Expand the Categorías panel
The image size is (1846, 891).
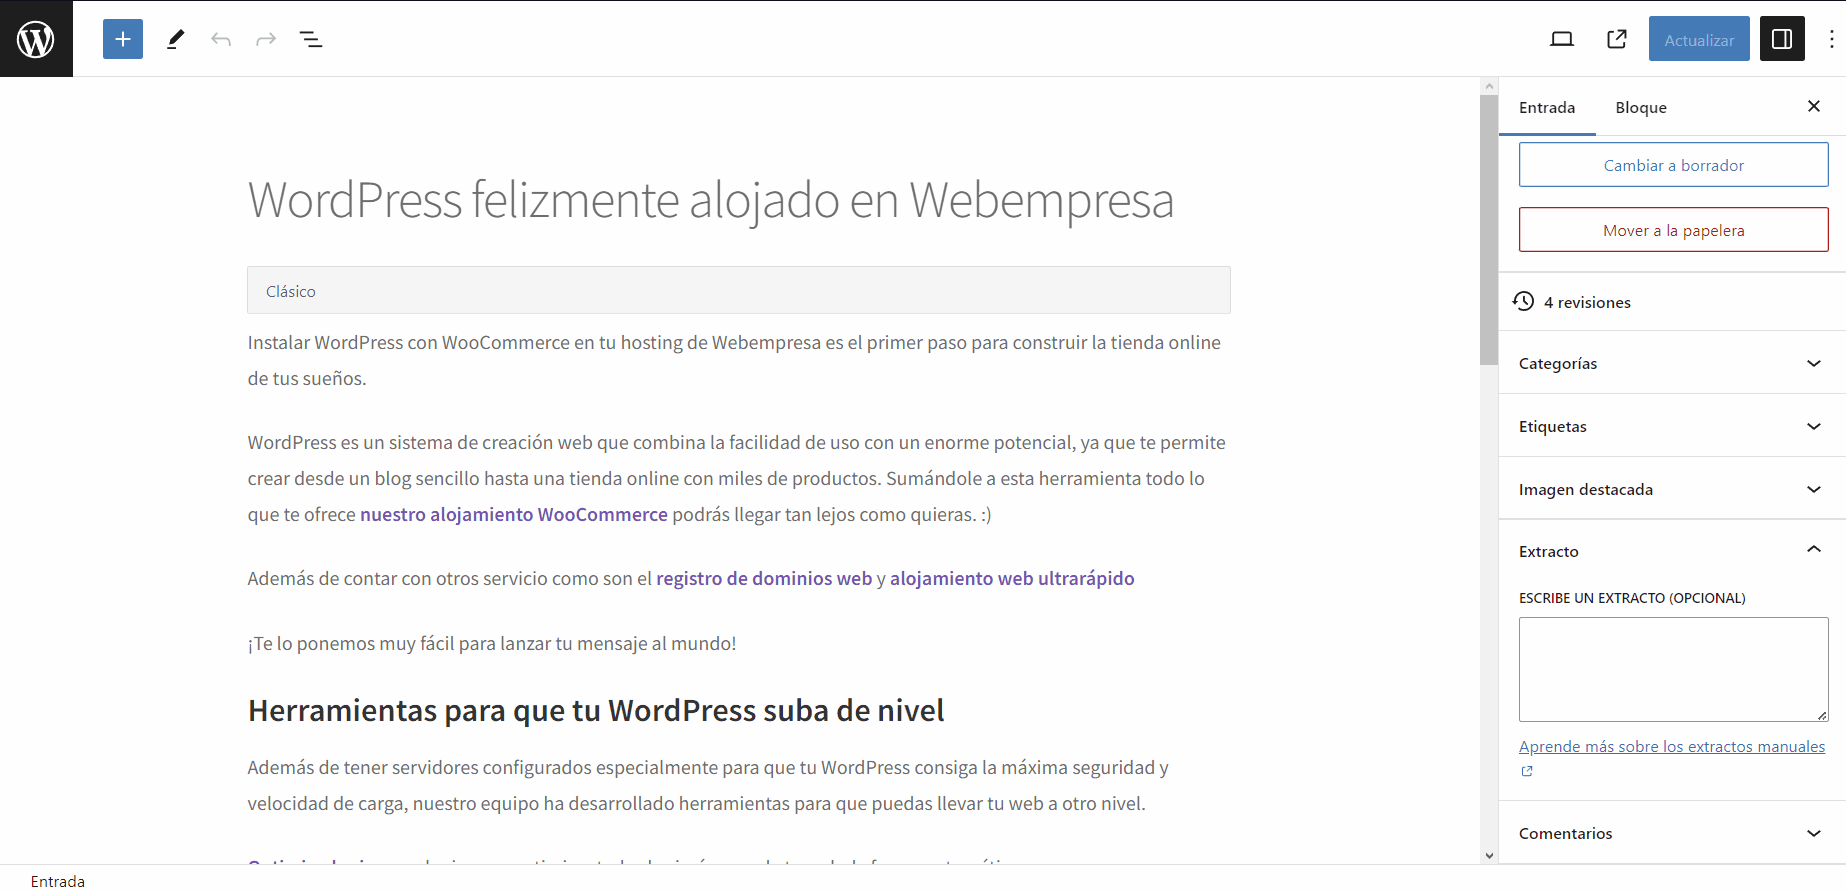1672,363
